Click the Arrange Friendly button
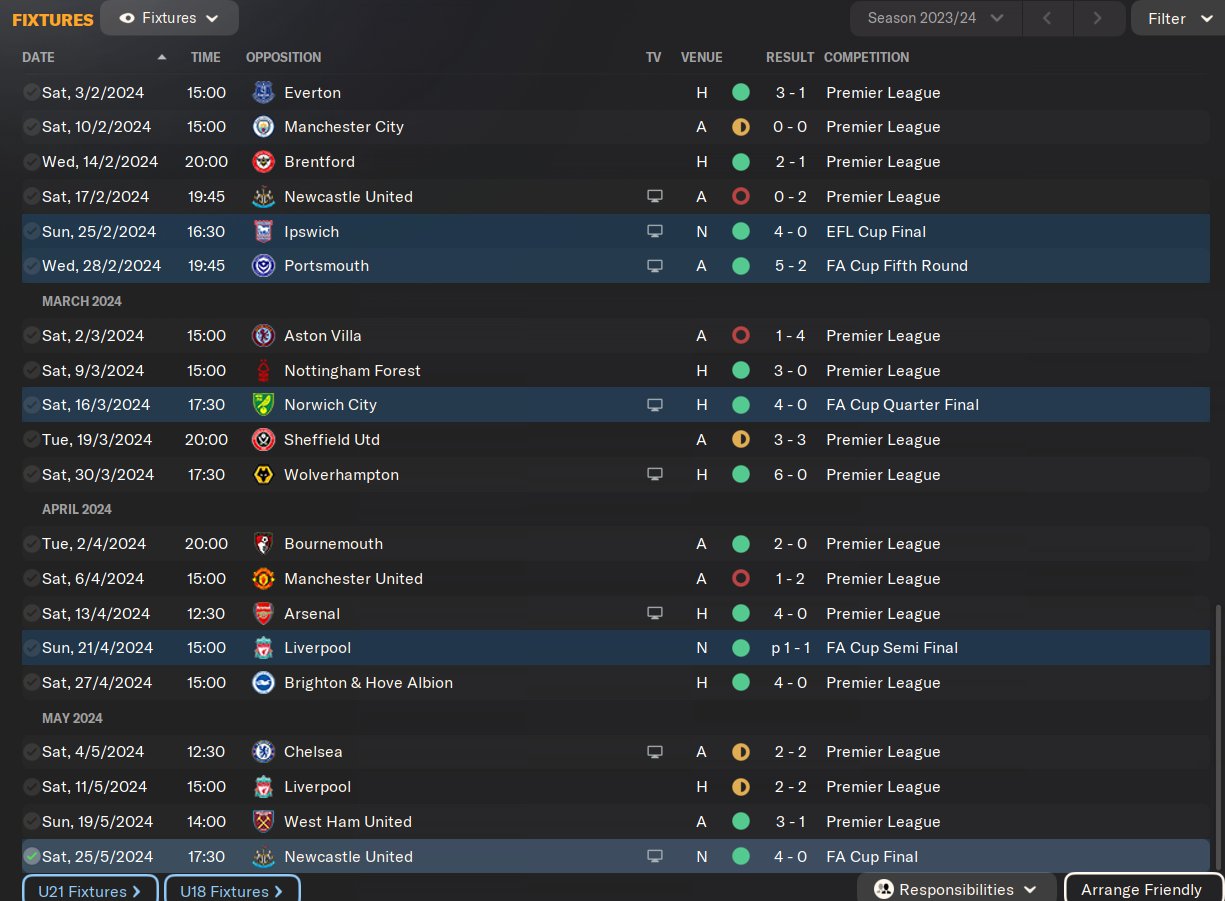This screenshot has height=901, width=1225. point(1142,889)
